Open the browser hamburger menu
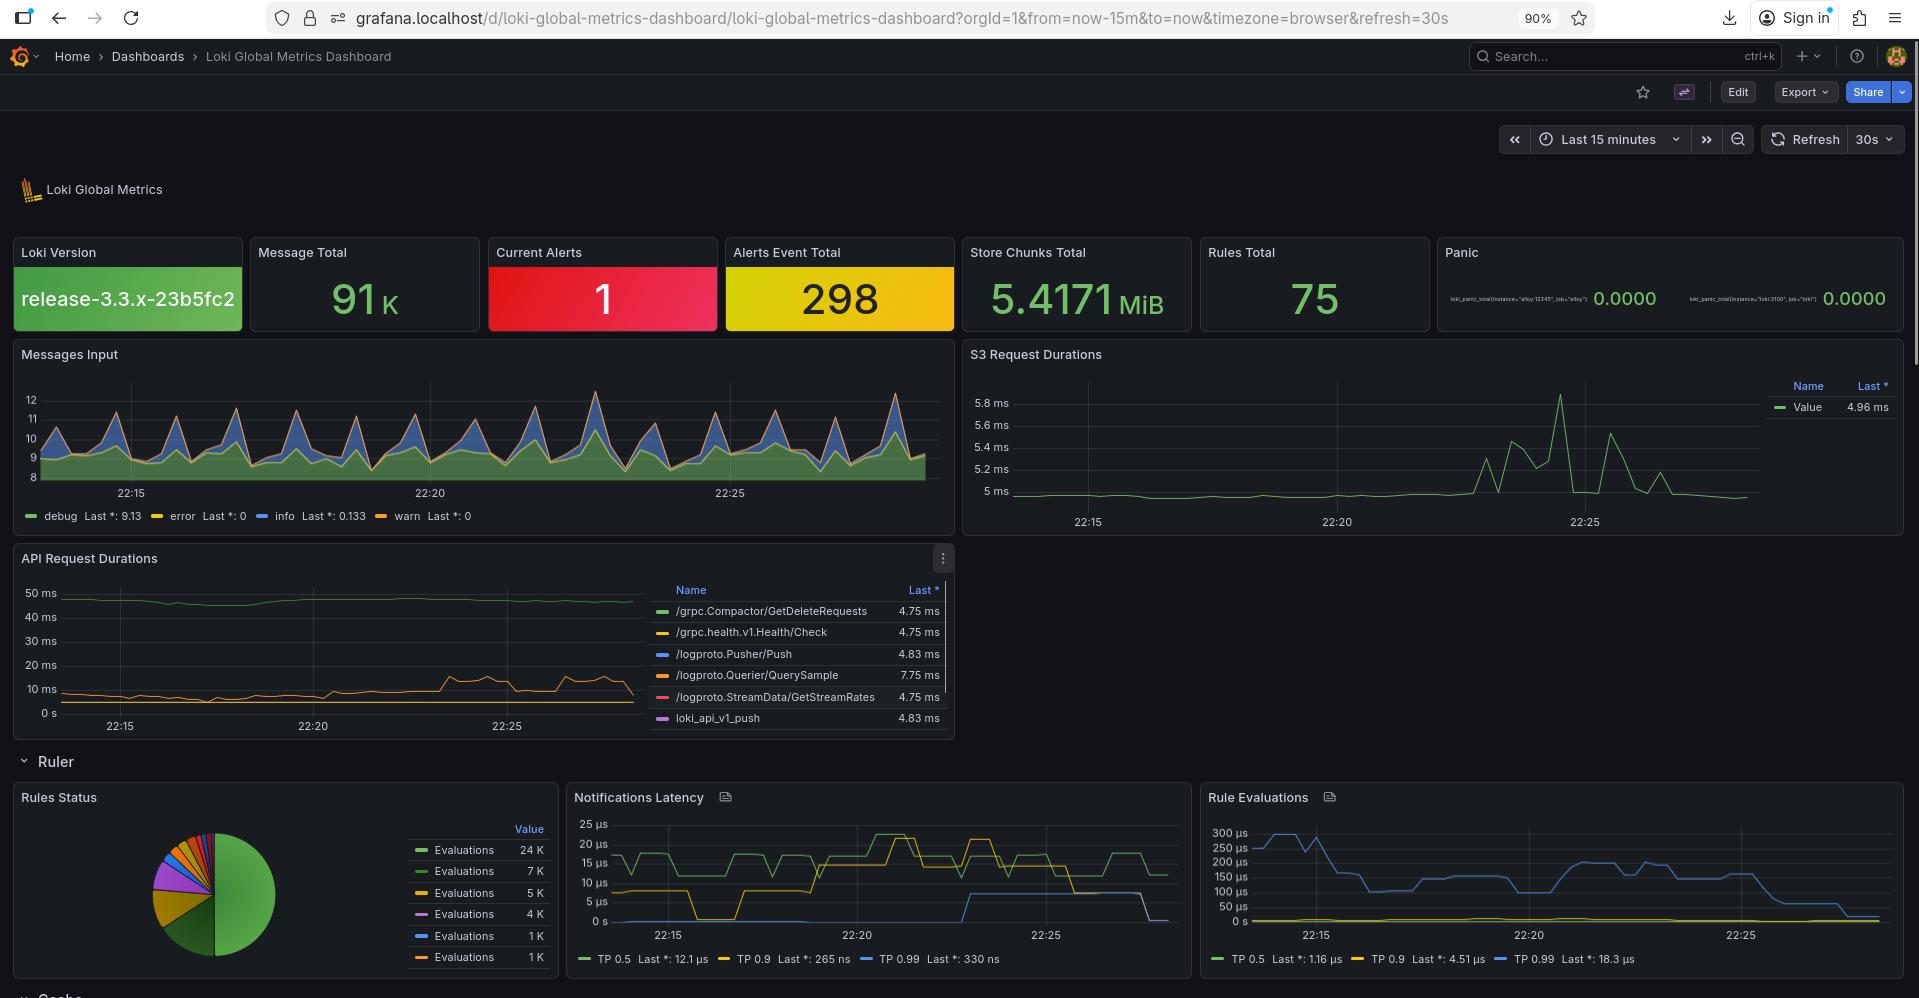The width and height of the screenshot is (1919, 998). click(1895, 18)
